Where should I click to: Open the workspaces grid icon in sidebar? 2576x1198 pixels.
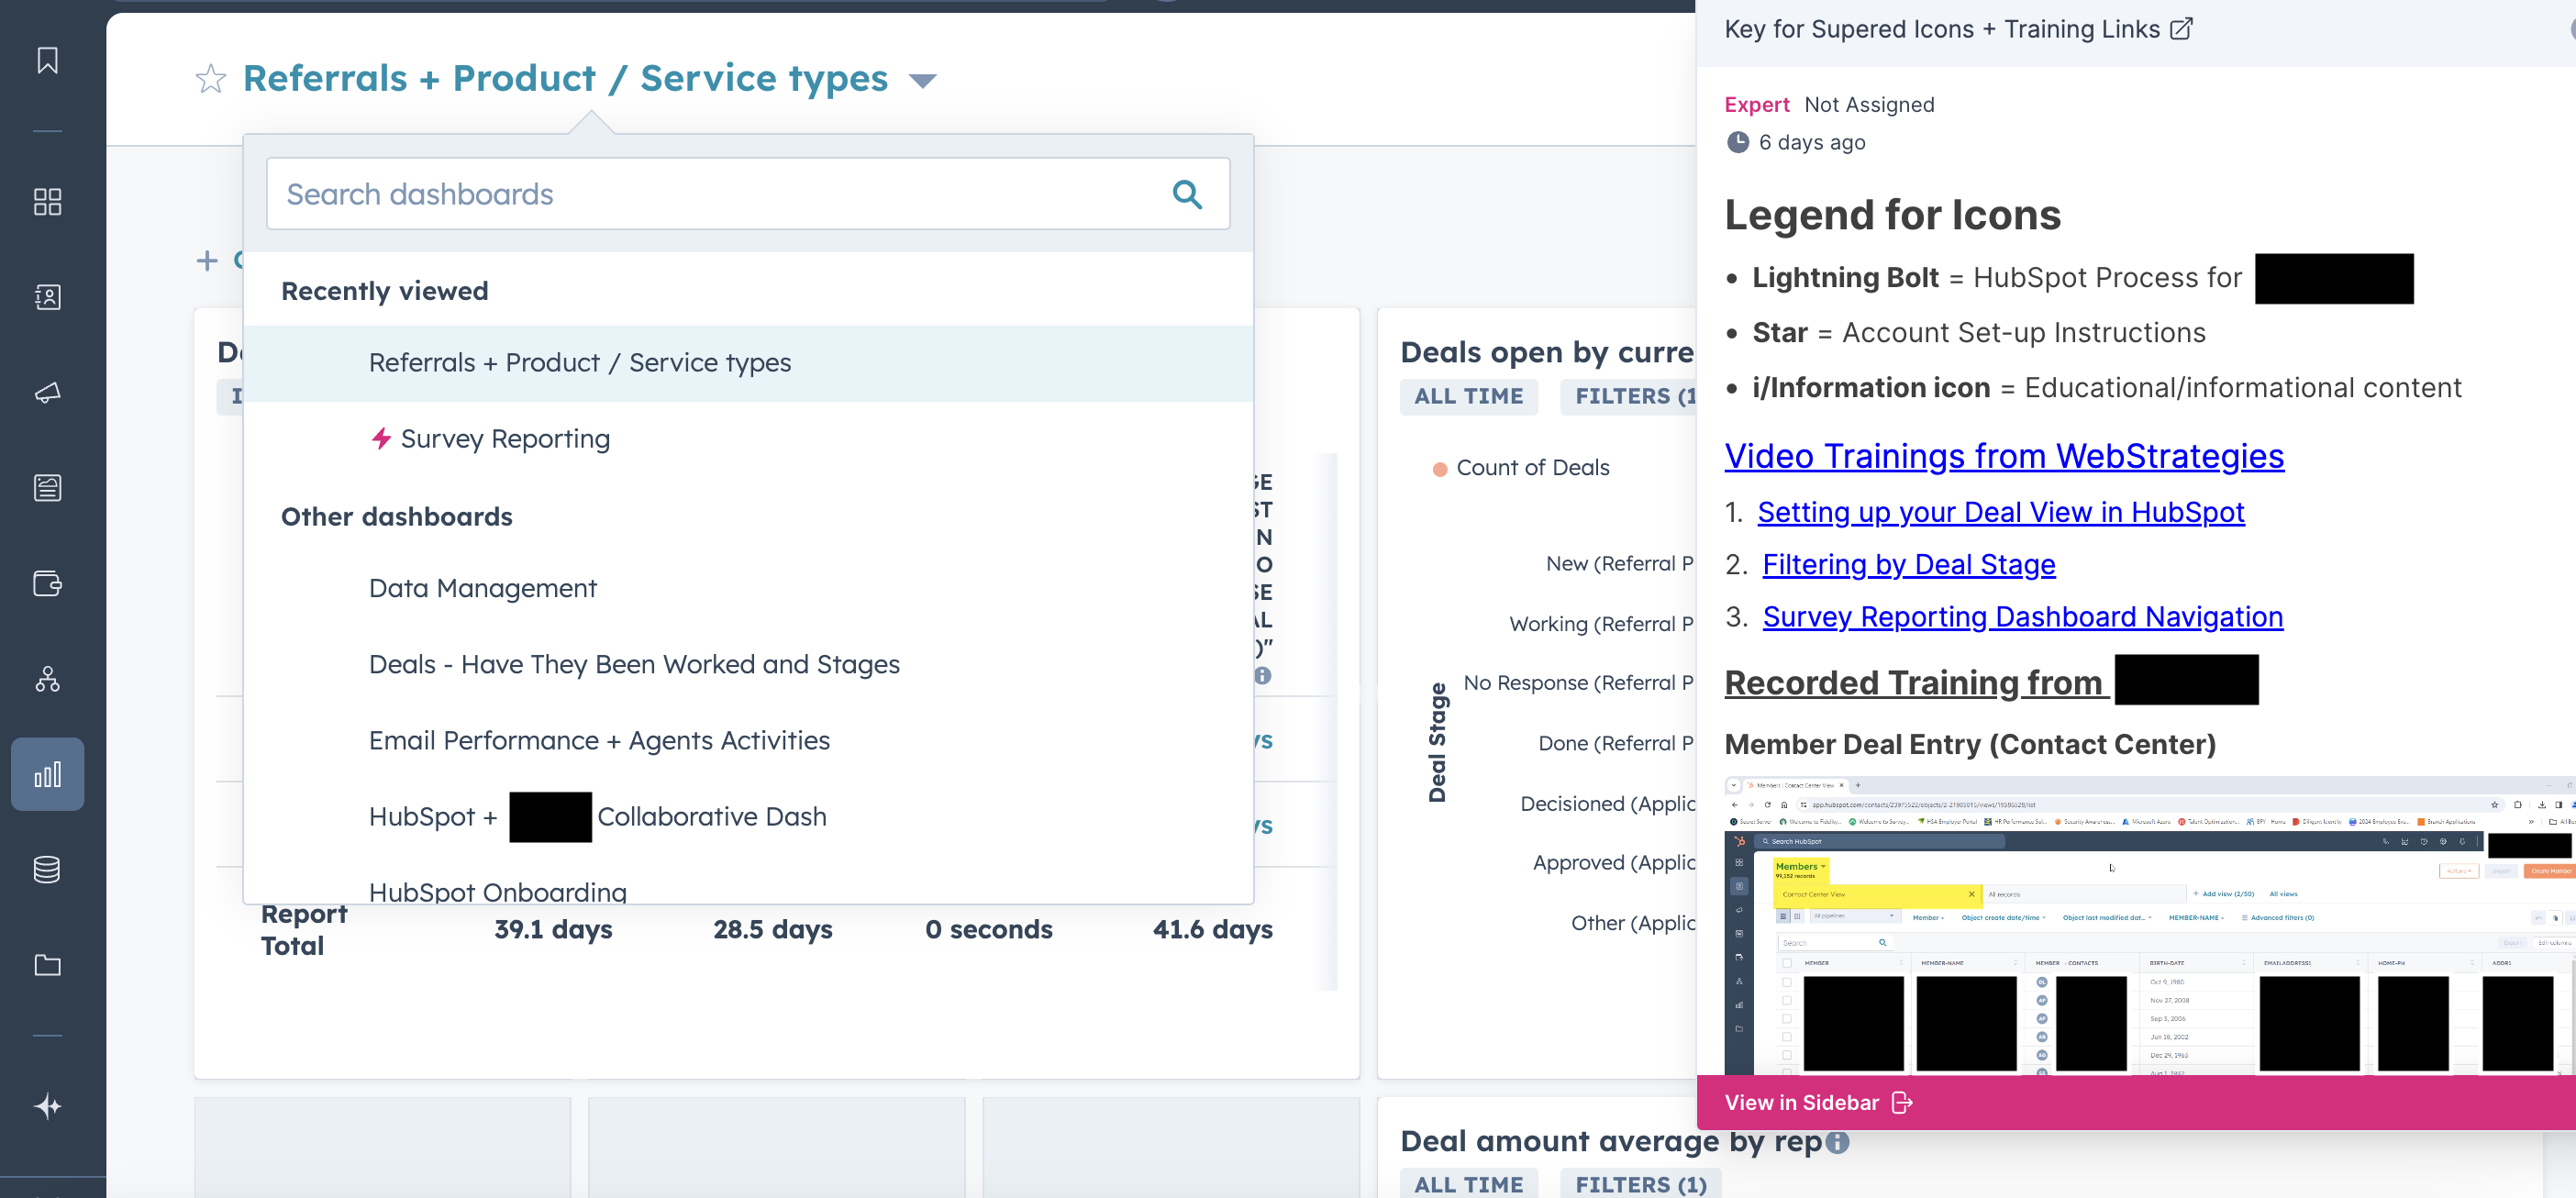tap(47, 202)
